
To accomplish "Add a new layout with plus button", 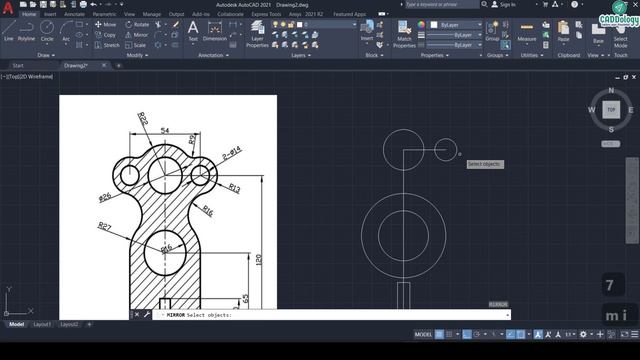I will click(89, 324).
